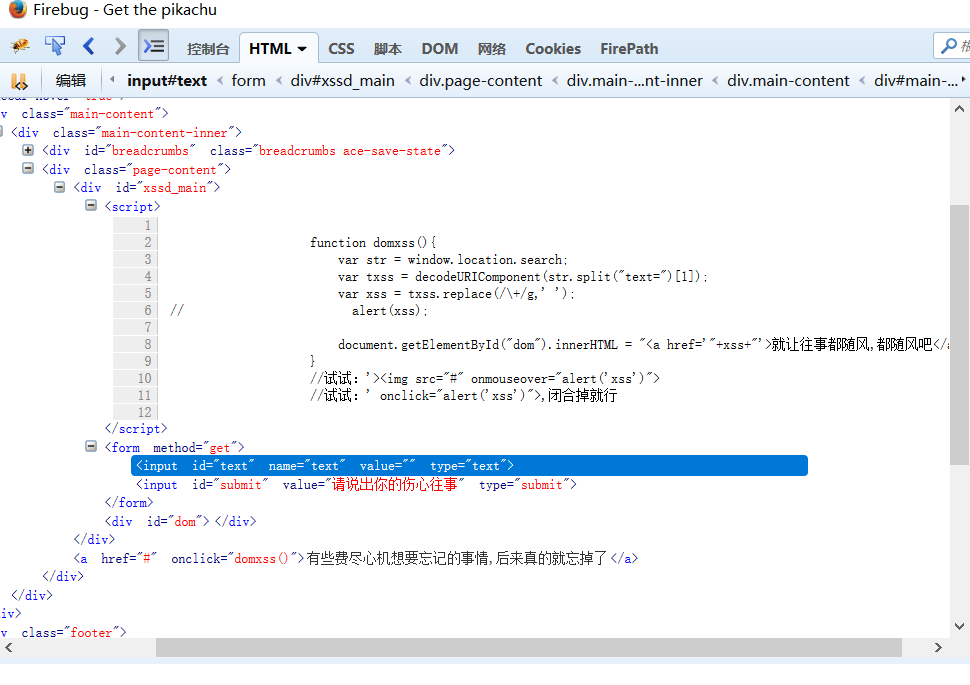This screenshot has width=970, height=685.
Task: Select form in the breadcrumb path
Action: [248, 81]
